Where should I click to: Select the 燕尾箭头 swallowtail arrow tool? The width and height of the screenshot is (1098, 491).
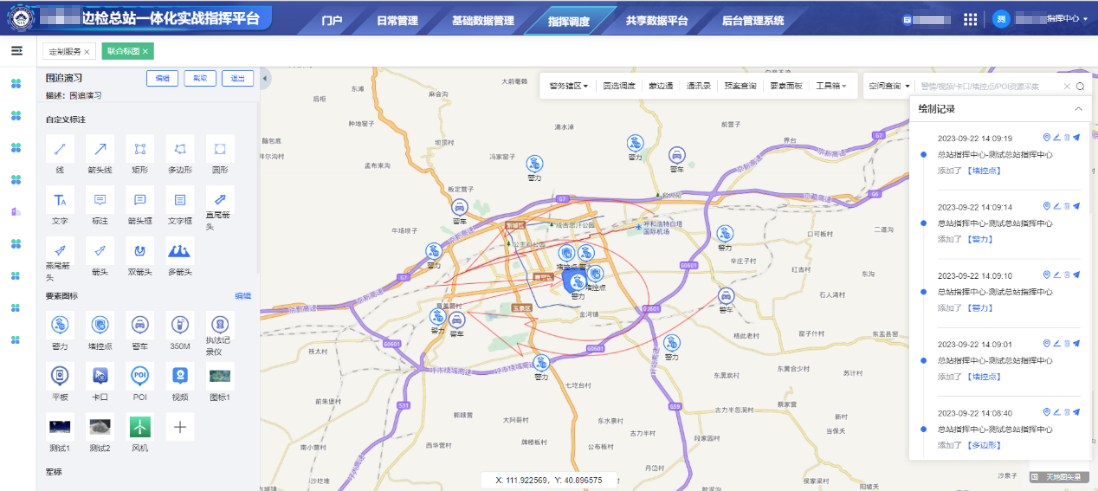click(x=60, y=251)
